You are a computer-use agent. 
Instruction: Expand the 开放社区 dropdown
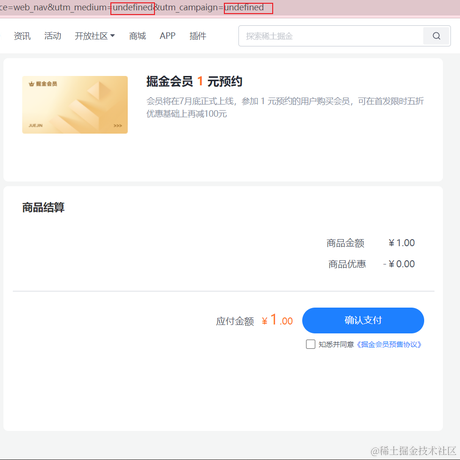click(x=95, y=36)
